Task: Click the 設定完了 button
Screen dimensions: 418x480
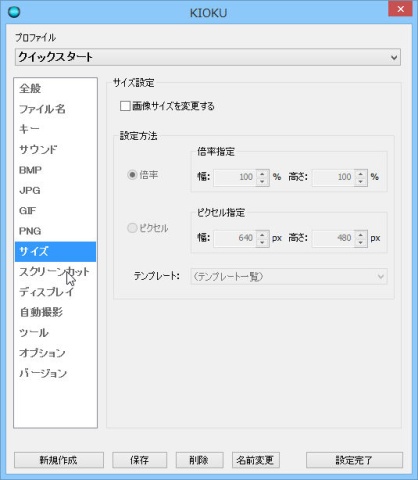Action: click(354, 460)
